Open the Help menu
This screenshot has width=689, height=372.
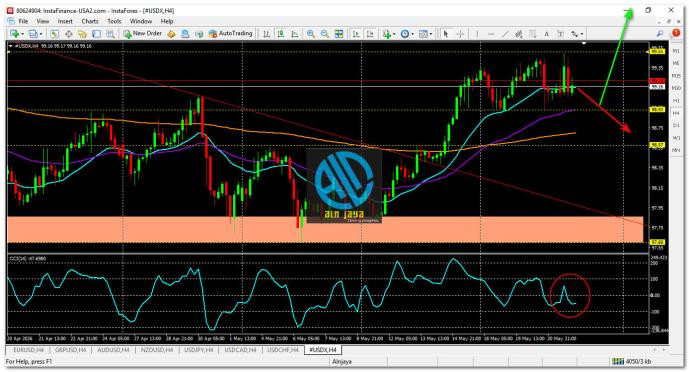pos(167,21)
